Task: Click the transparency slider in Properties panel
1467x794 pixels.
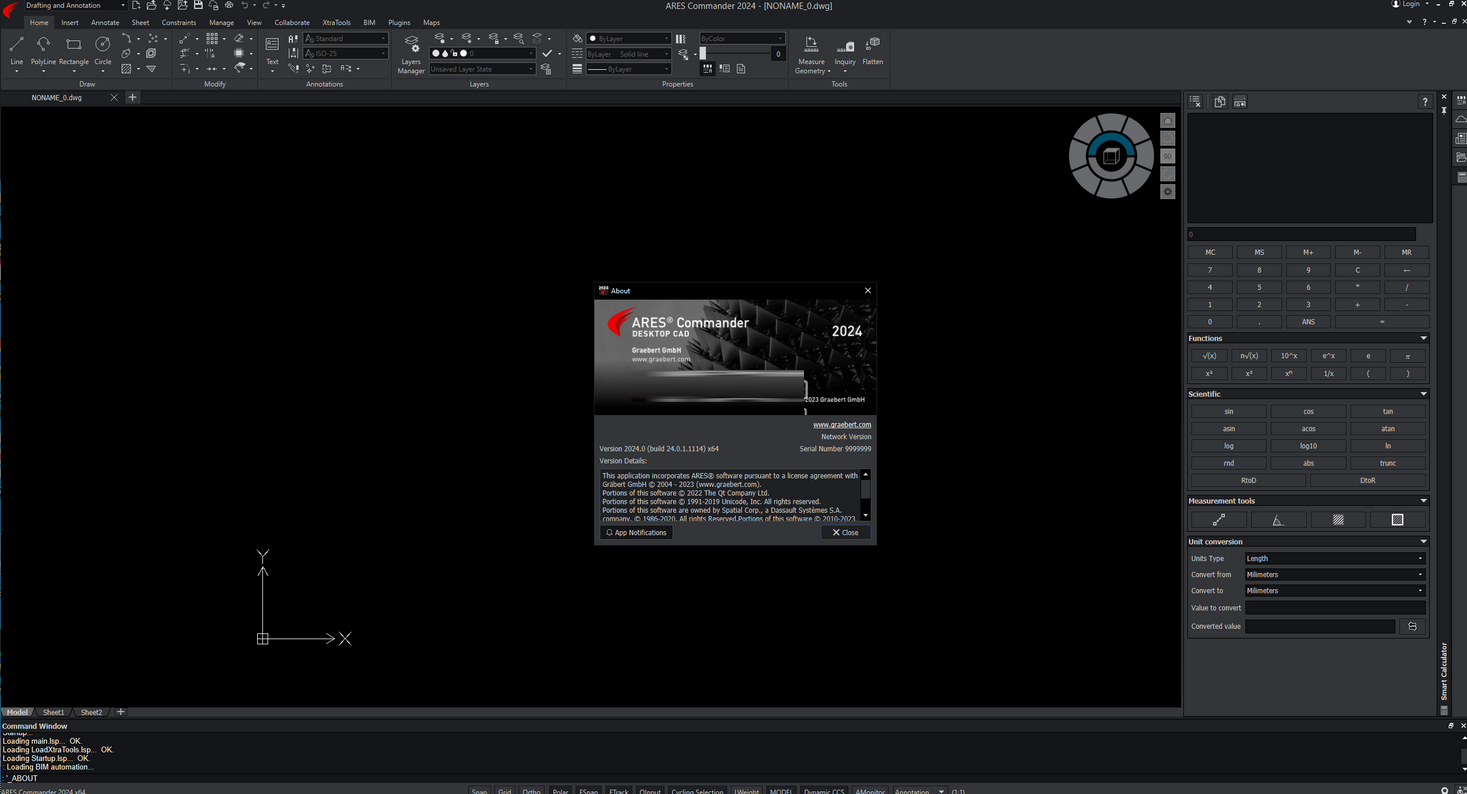Action: click(x=735, y=54)
